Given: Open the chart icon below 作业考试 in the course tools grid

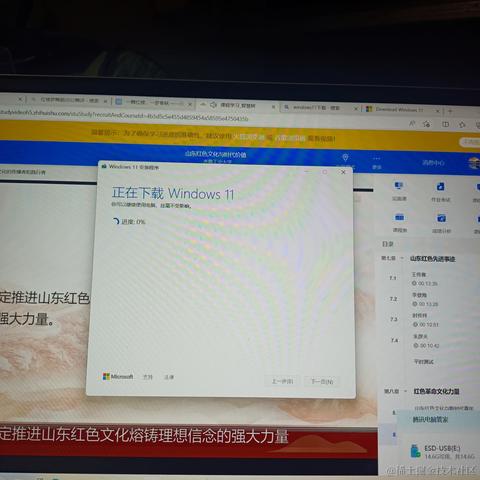Looking at the screenshot, I should point(441,219).
